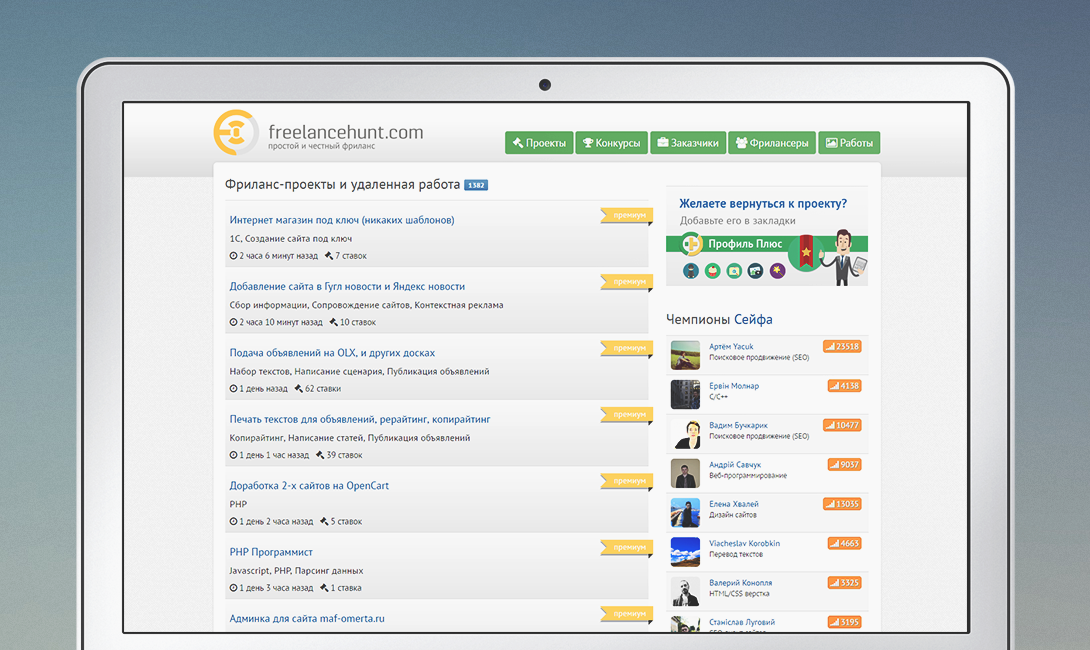Click the clock icon beside '2 часа 6 минут назад'
Image resolution: width=1090 pixels, height=650 pixels.
234,256
